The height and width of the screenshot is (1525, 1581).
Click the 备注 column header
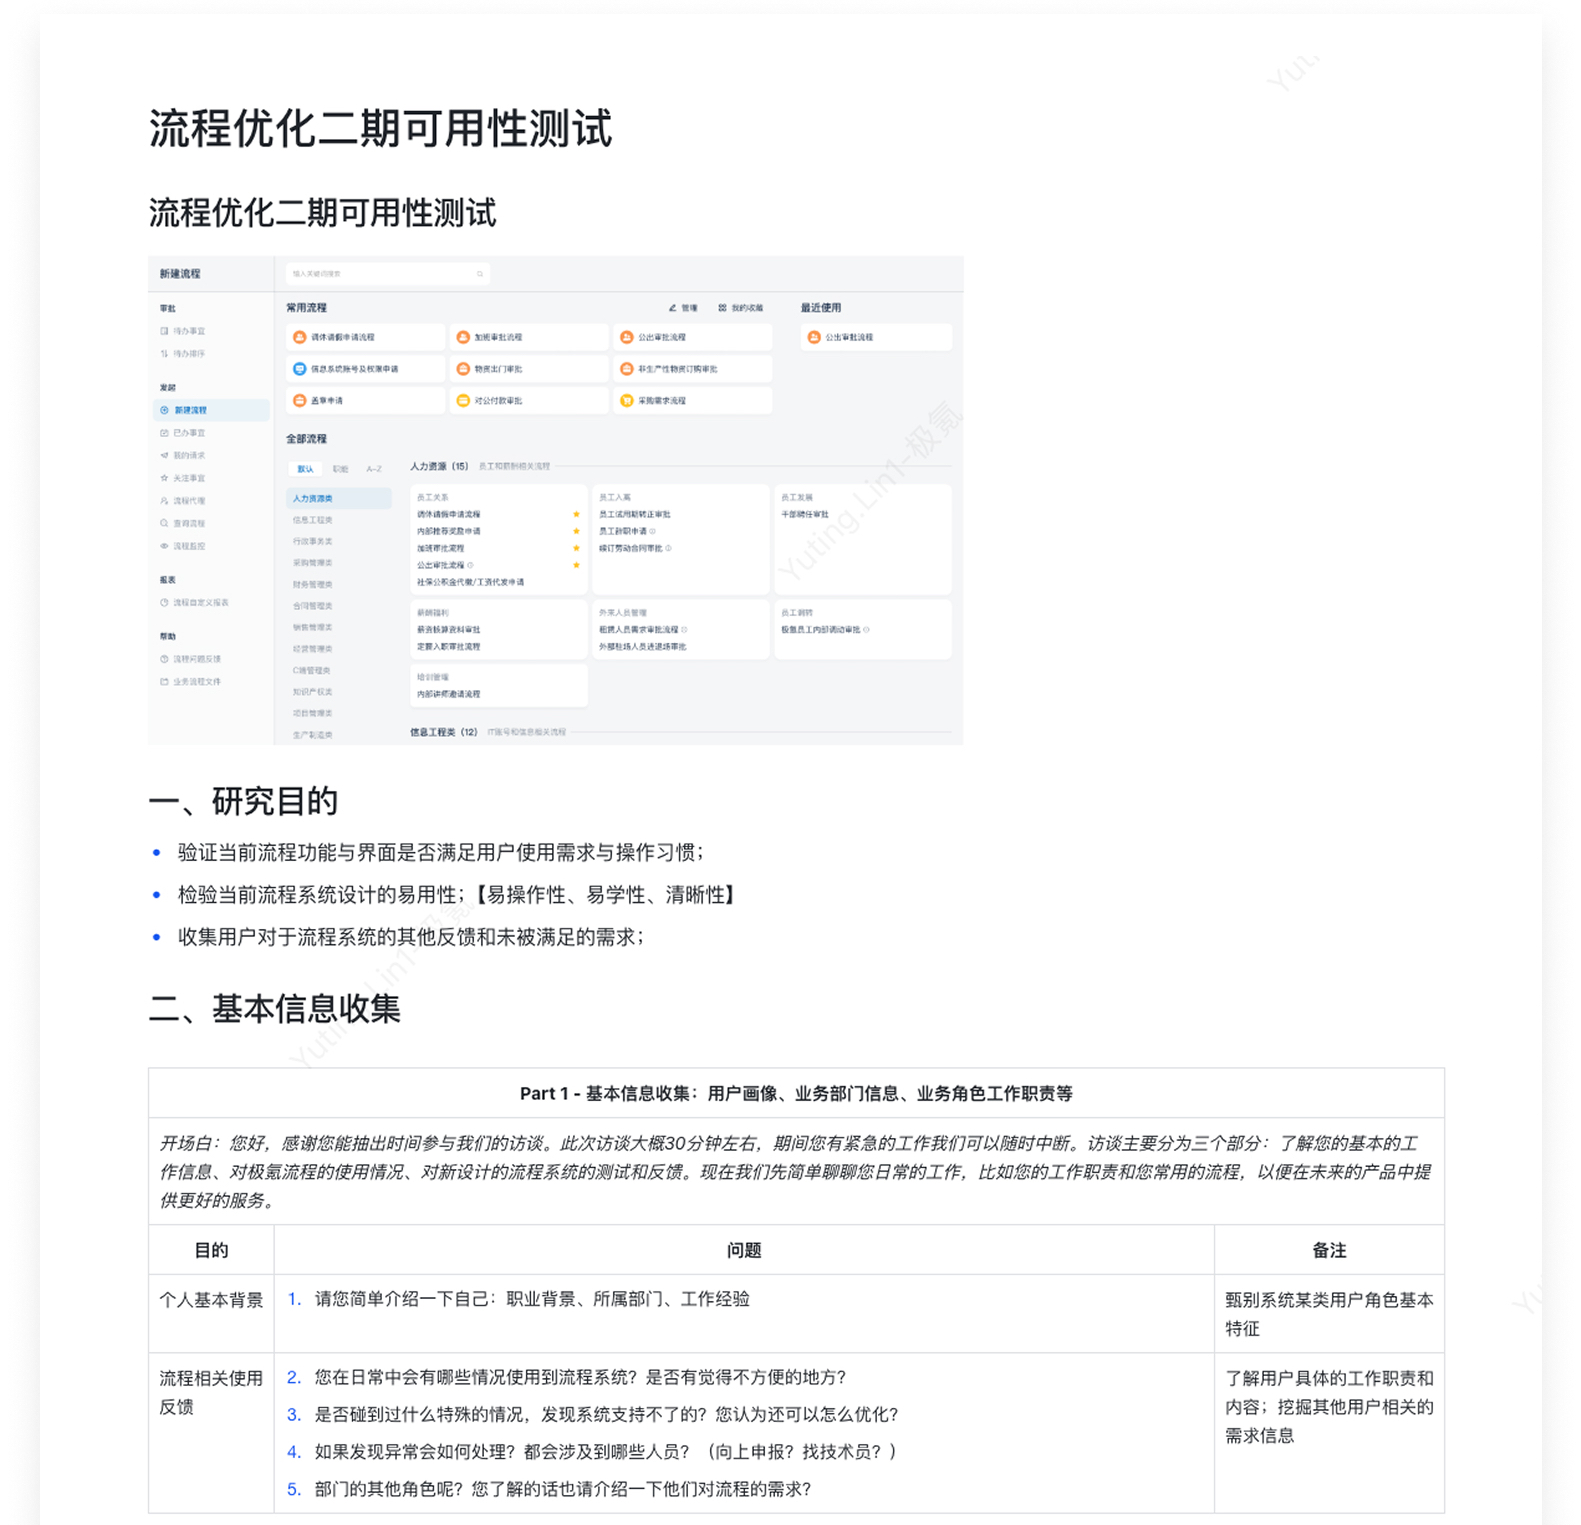coord(1329,1250)
